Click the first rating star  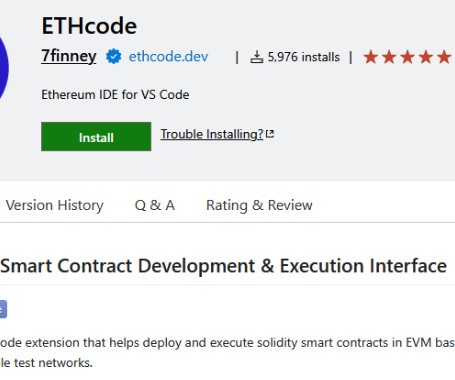coord(371,57)
